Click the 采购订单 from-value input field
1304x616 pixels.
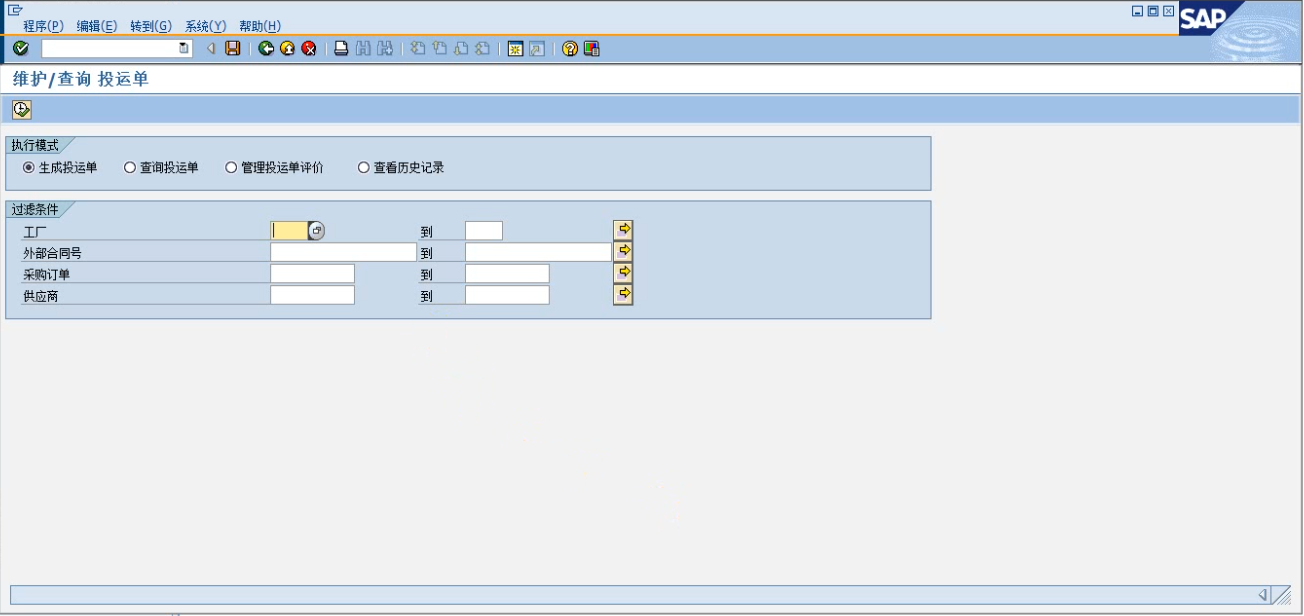(312, 274)
